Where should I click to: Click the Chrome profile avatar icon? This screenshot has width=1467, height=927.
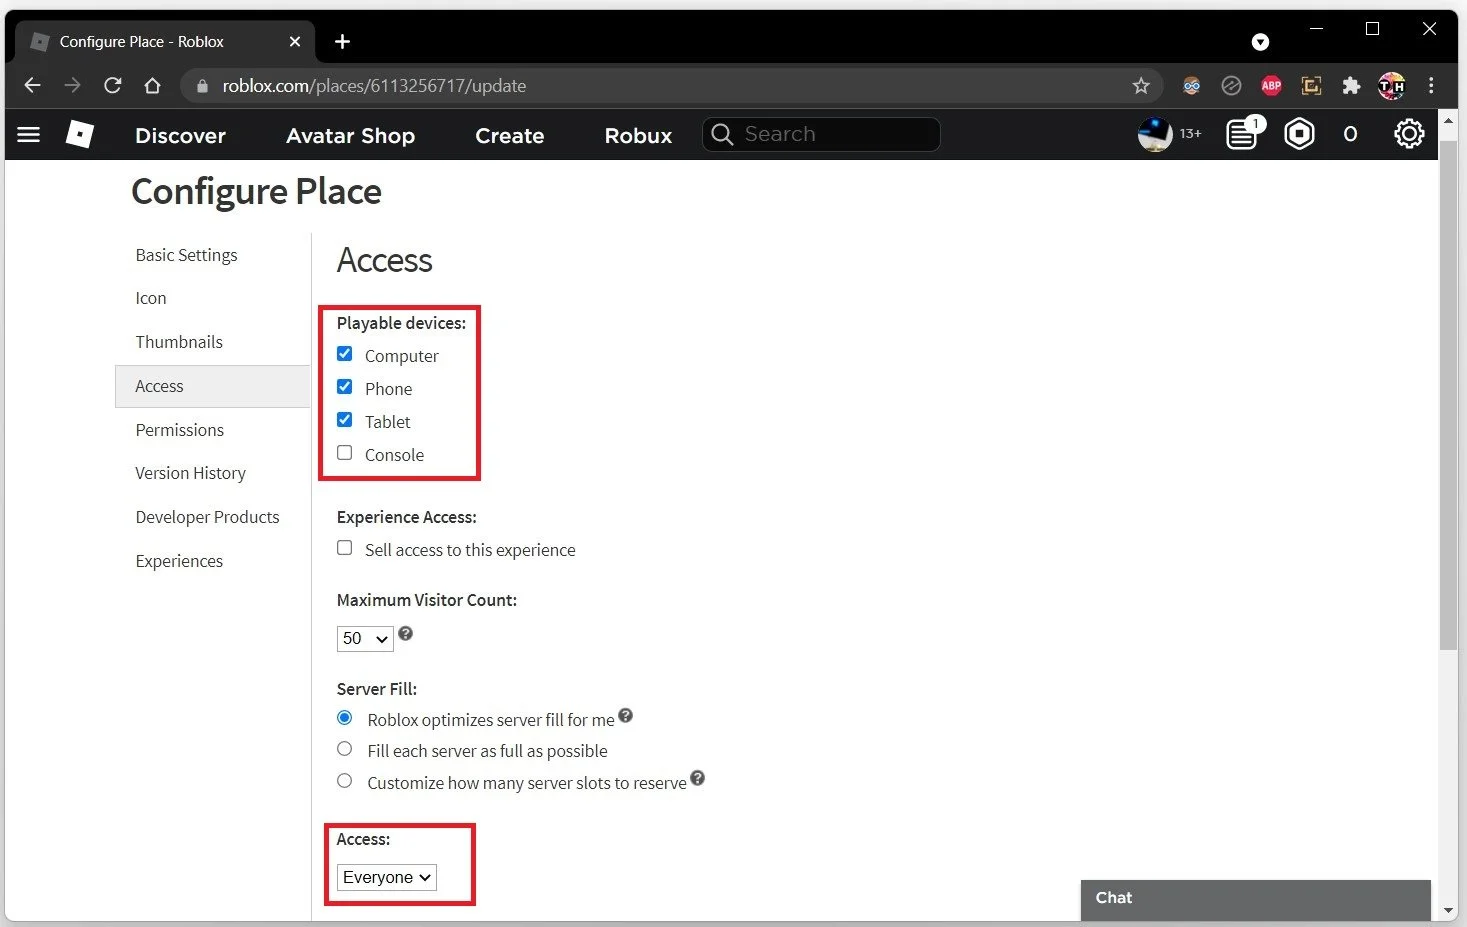click(1391, 86)
